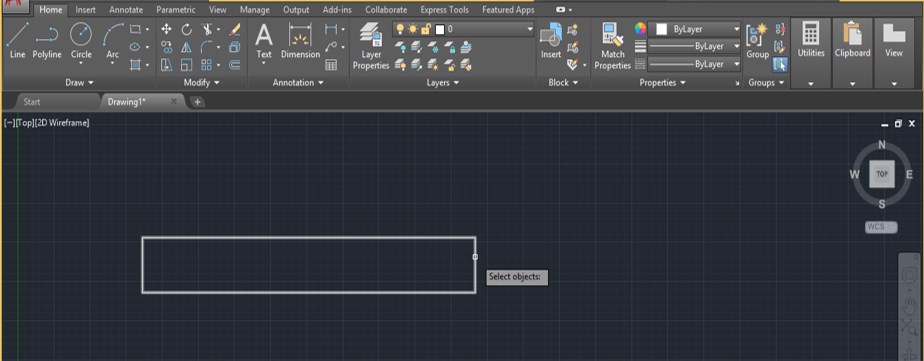Switch to the Express Tools tab
The image size is (924, 361).
(444, 10)
